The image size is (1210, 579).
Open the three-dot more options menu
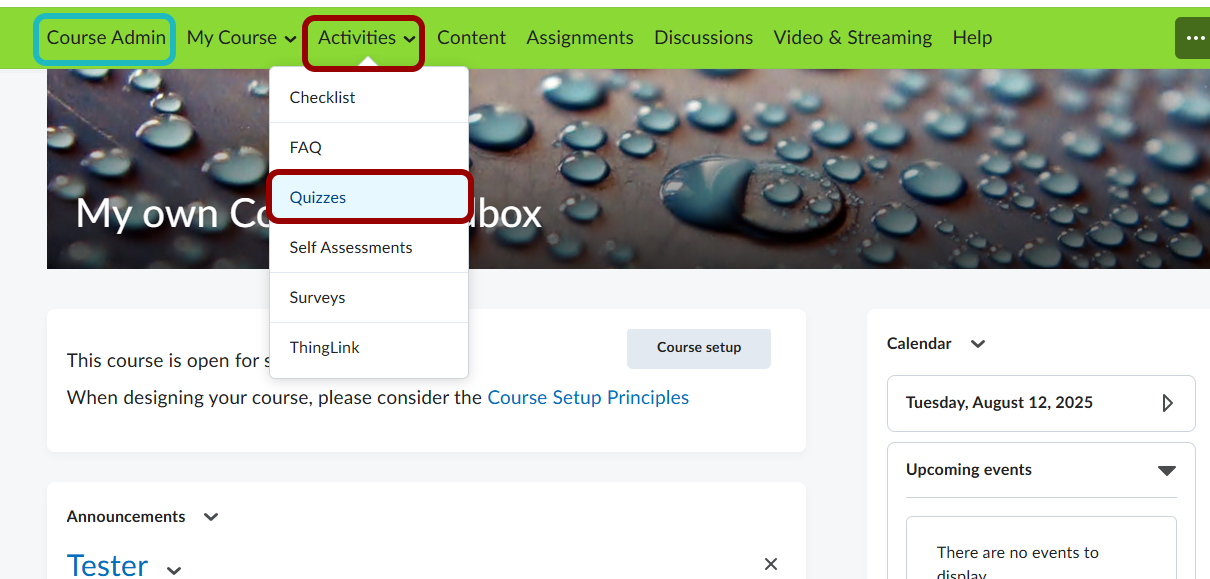tap(1192, 38)
